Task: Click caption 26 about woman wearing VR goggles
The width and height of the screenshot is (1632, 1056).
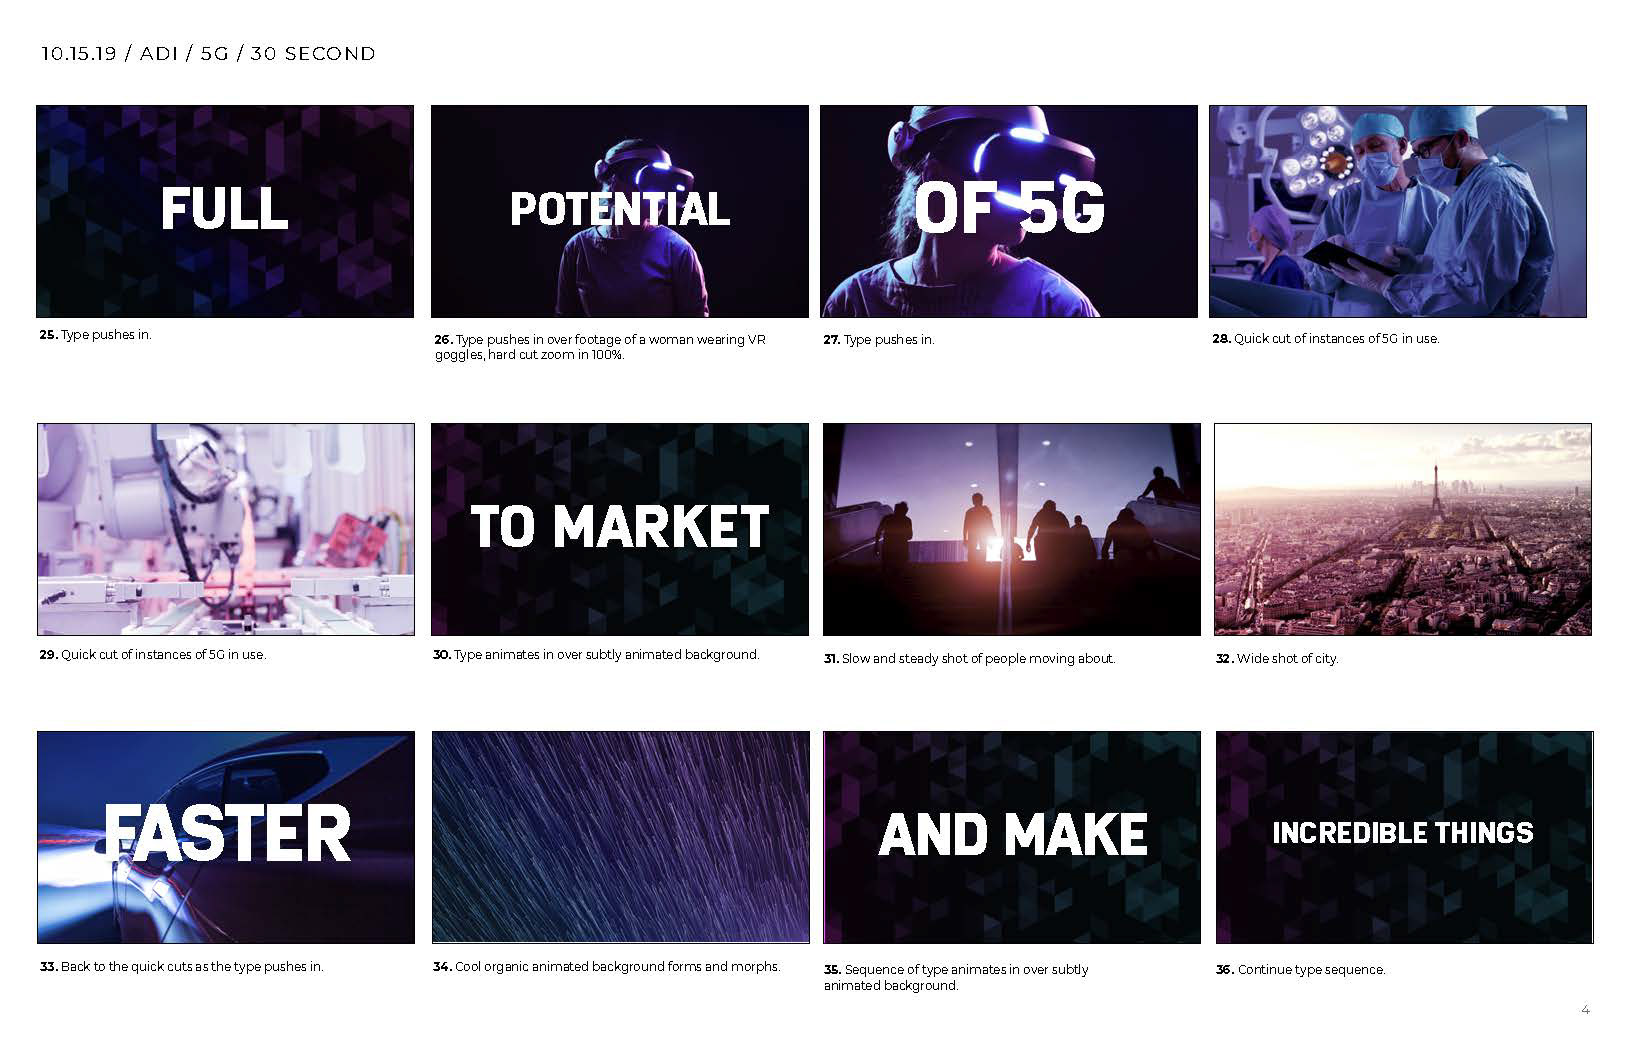Action: pos(600,347)
